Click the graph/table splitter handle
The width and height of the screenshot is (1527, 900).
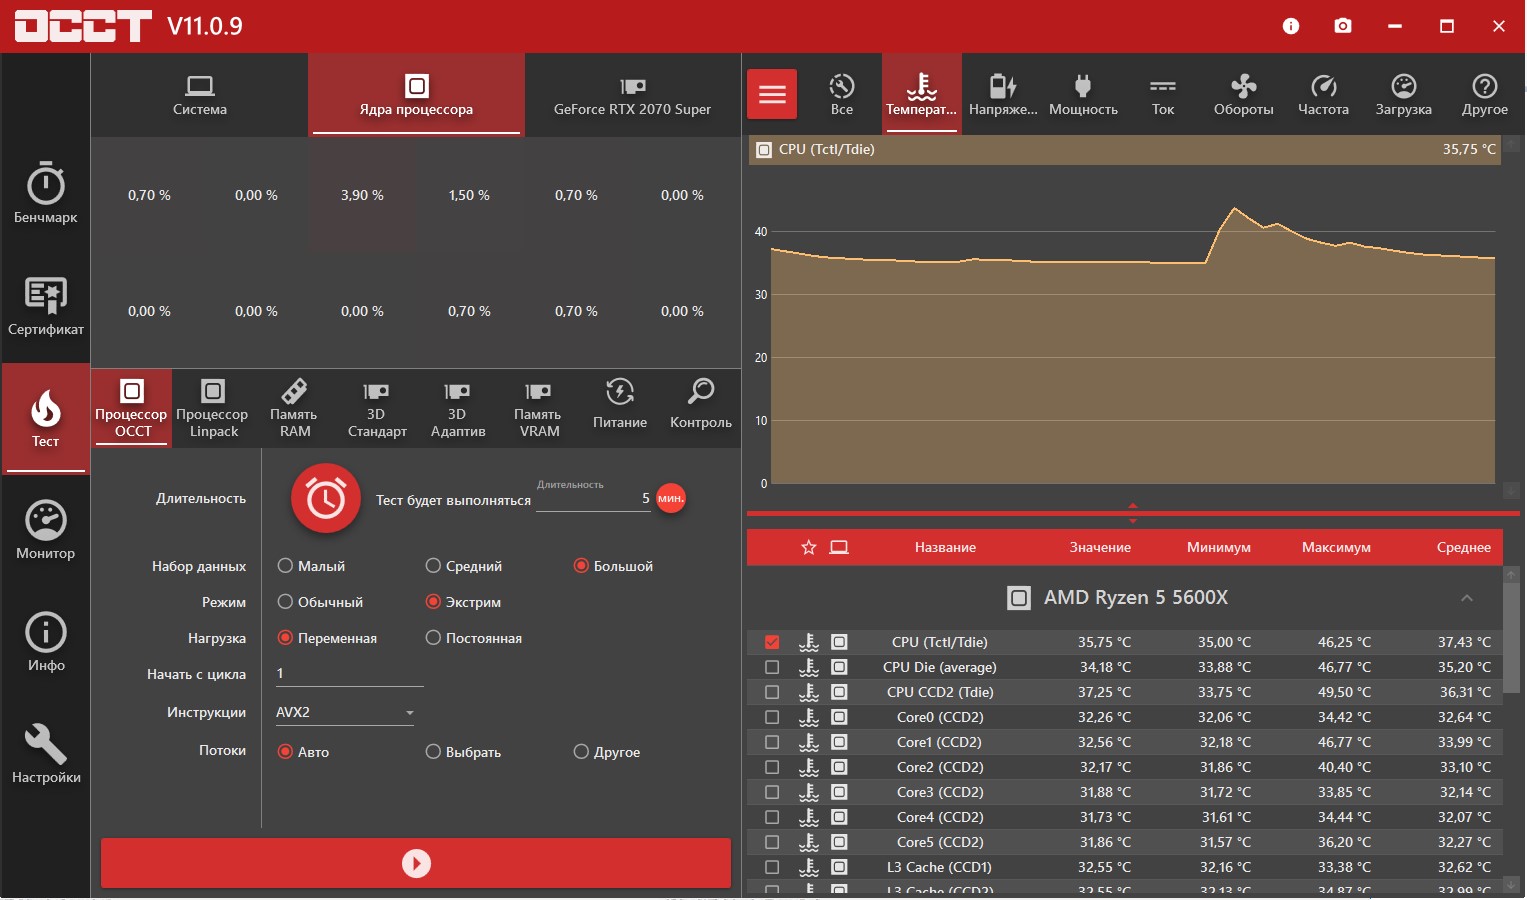click(1133, 513)
